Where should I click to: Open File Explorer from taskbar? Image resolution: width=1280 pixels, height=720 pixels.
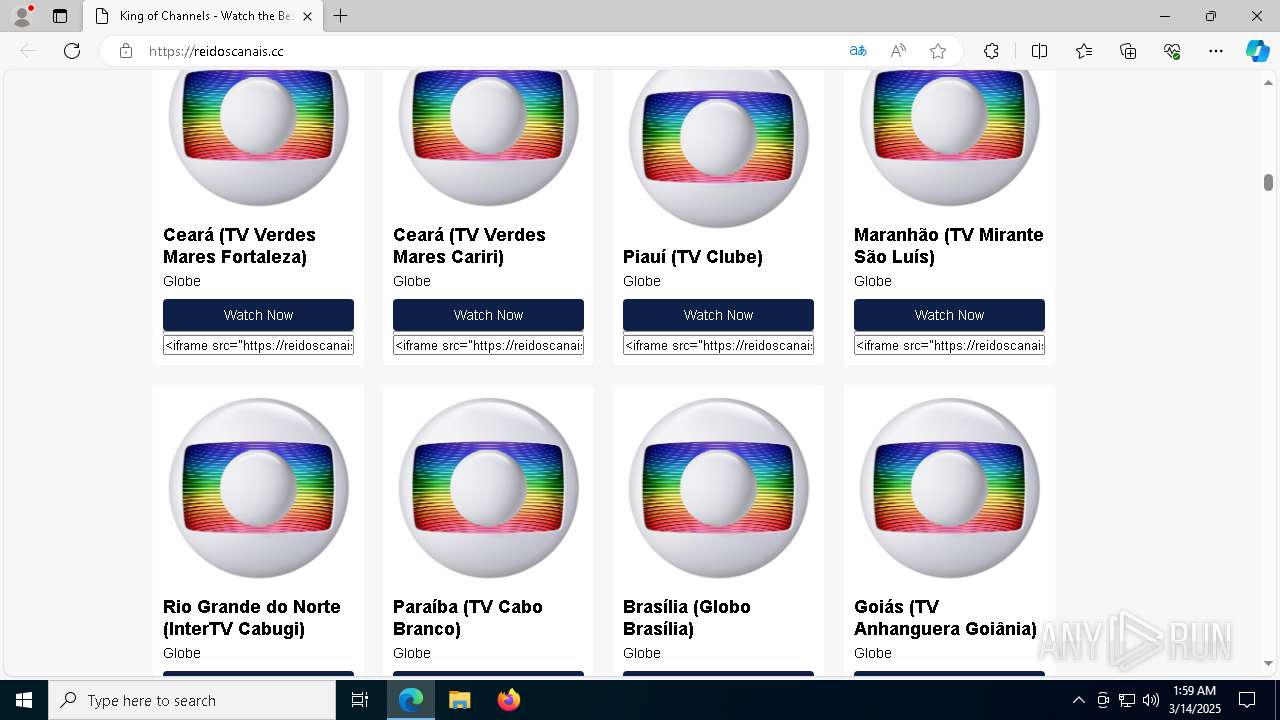click(x=459, y=700)
